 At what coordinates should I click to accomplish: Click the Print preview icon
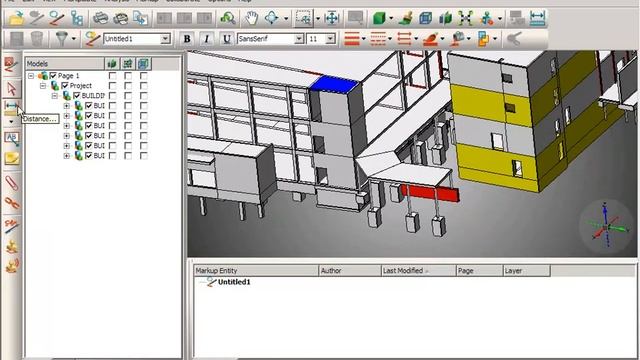tap(121, 18)
